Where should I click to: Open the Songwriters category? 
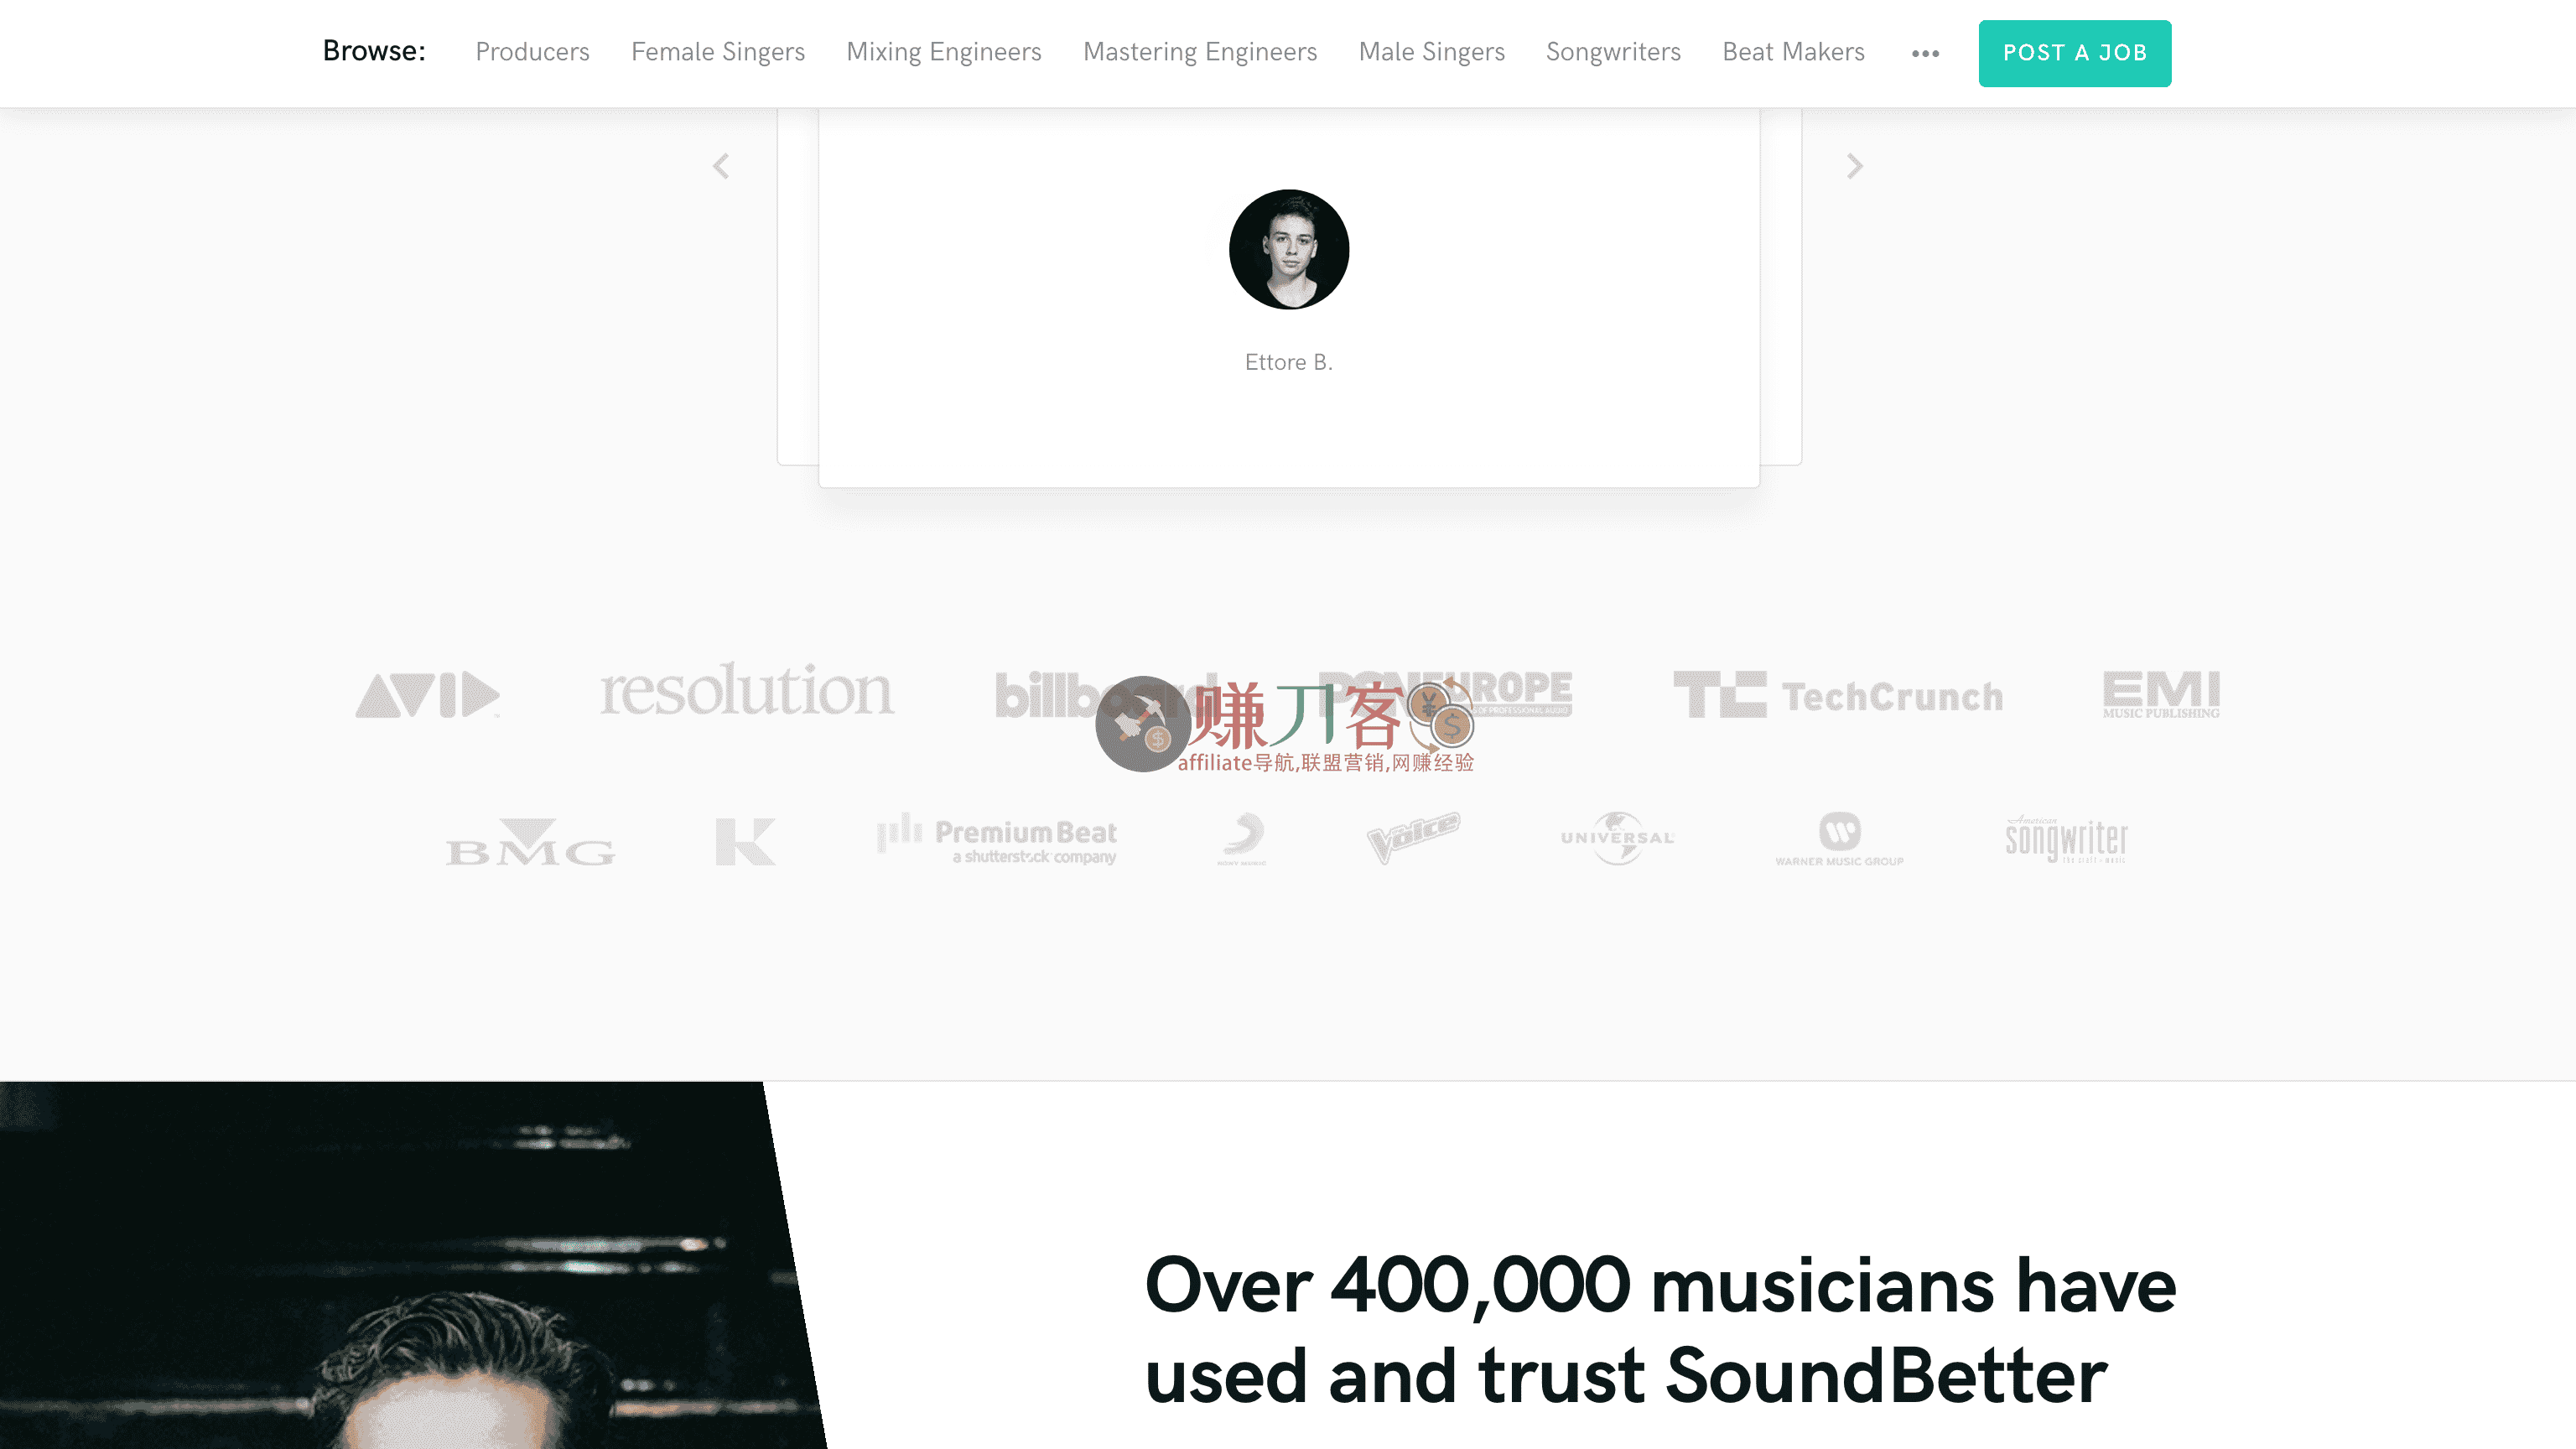tap(1613, 52)
